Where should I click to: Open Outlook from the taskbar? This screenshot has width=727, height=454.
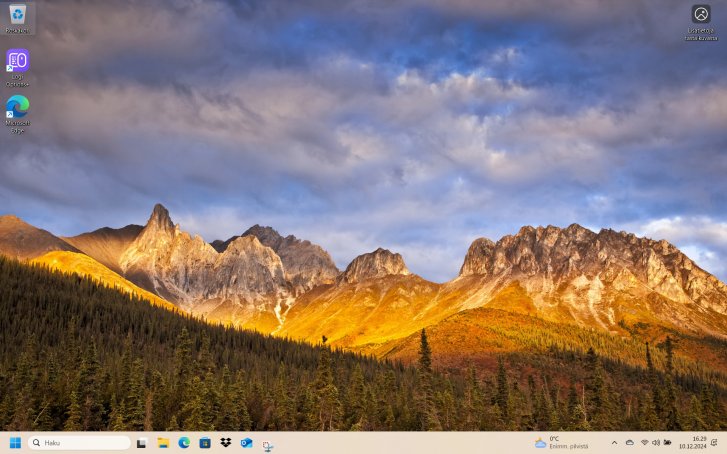[x=246, y=442]
